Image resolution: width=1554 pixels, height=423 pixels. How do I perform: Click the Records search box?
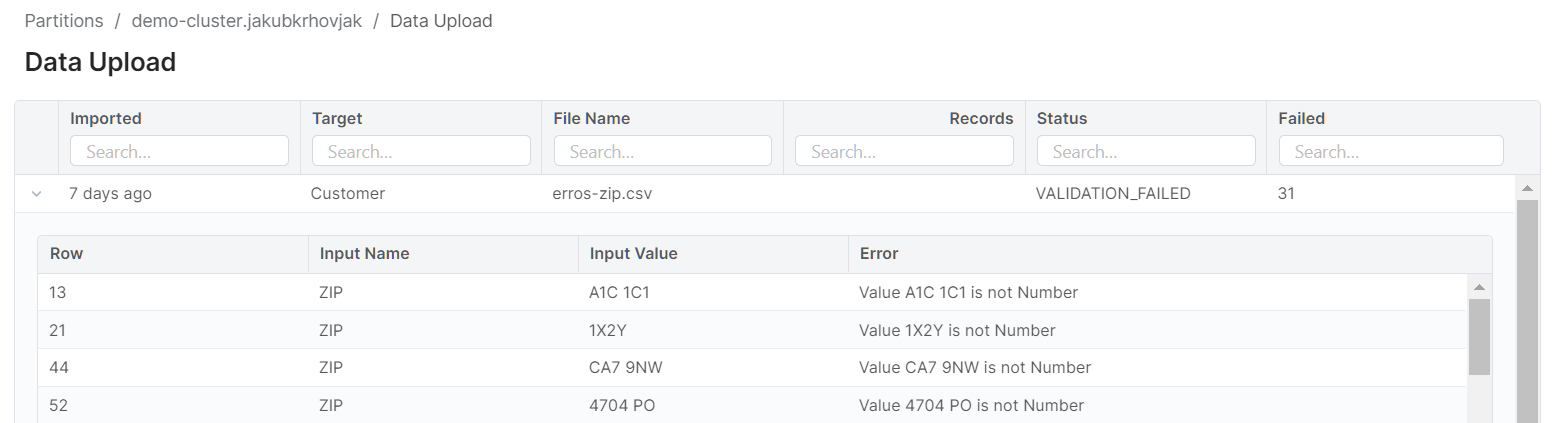tap(904, 152)
